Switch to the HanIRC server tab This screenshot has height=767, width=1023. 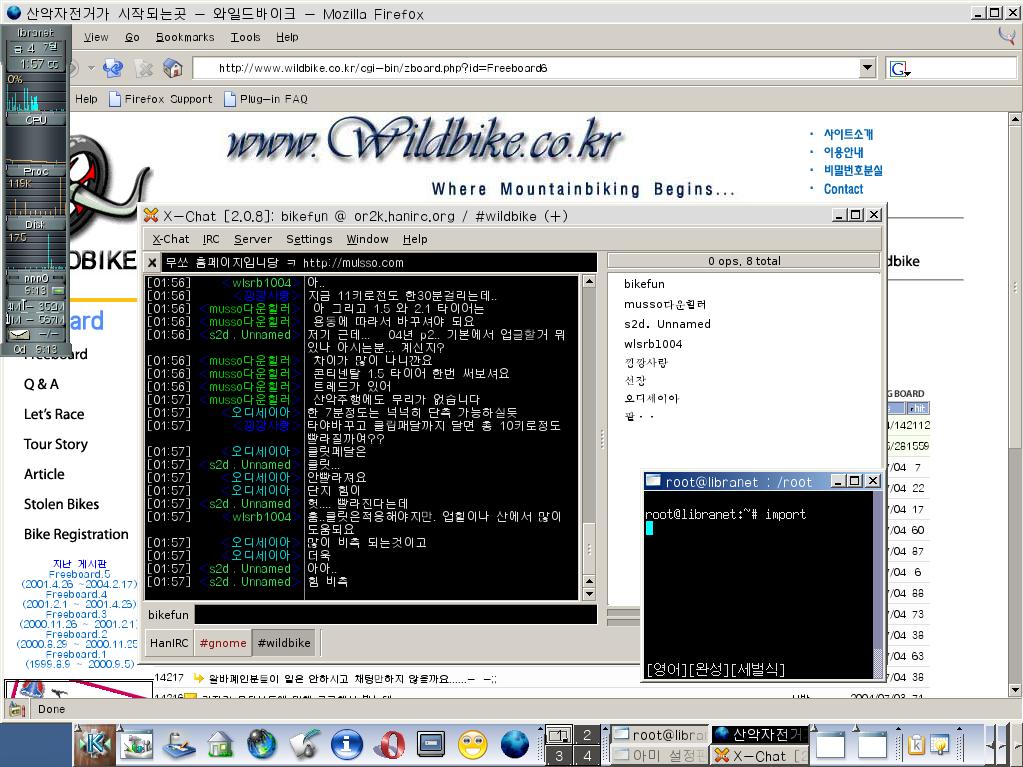(169, 643)
